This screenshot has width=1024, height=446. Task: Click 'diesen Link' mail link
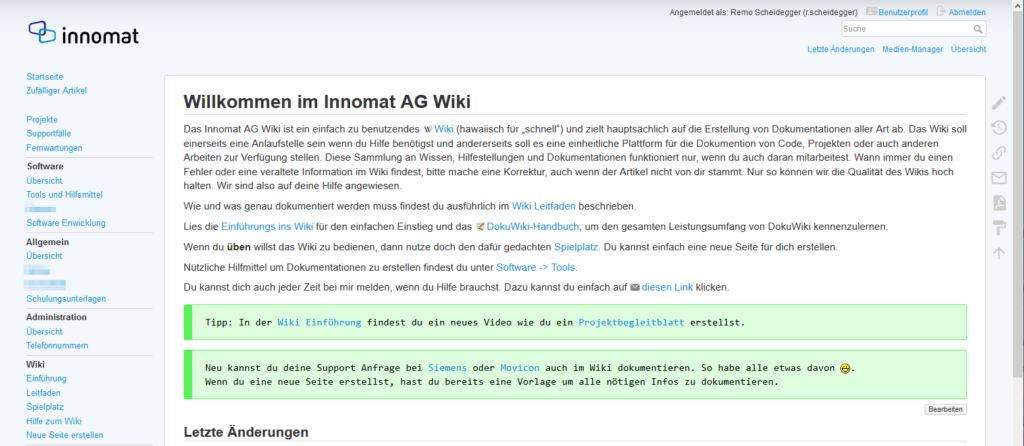667,287
